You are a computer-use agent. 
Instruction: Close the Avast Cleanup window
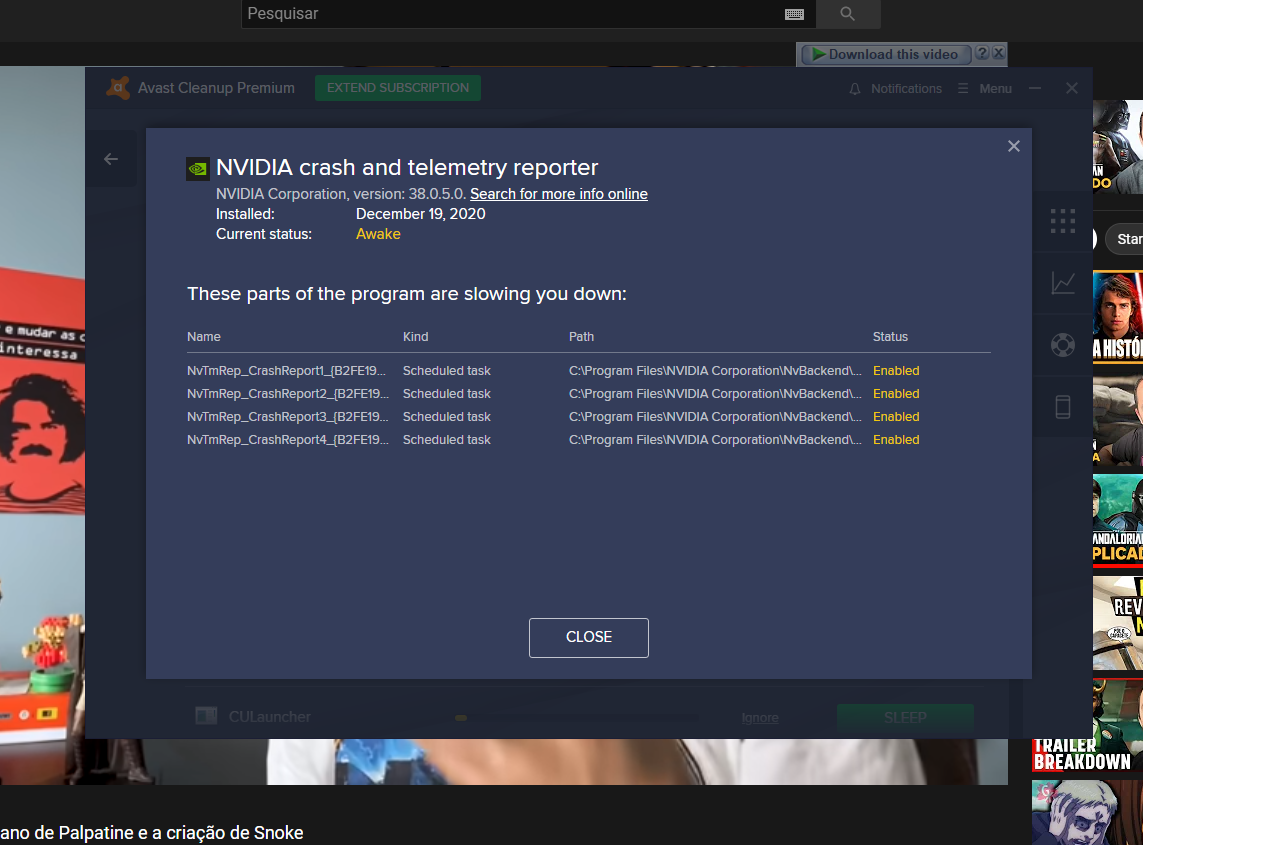1072,88
